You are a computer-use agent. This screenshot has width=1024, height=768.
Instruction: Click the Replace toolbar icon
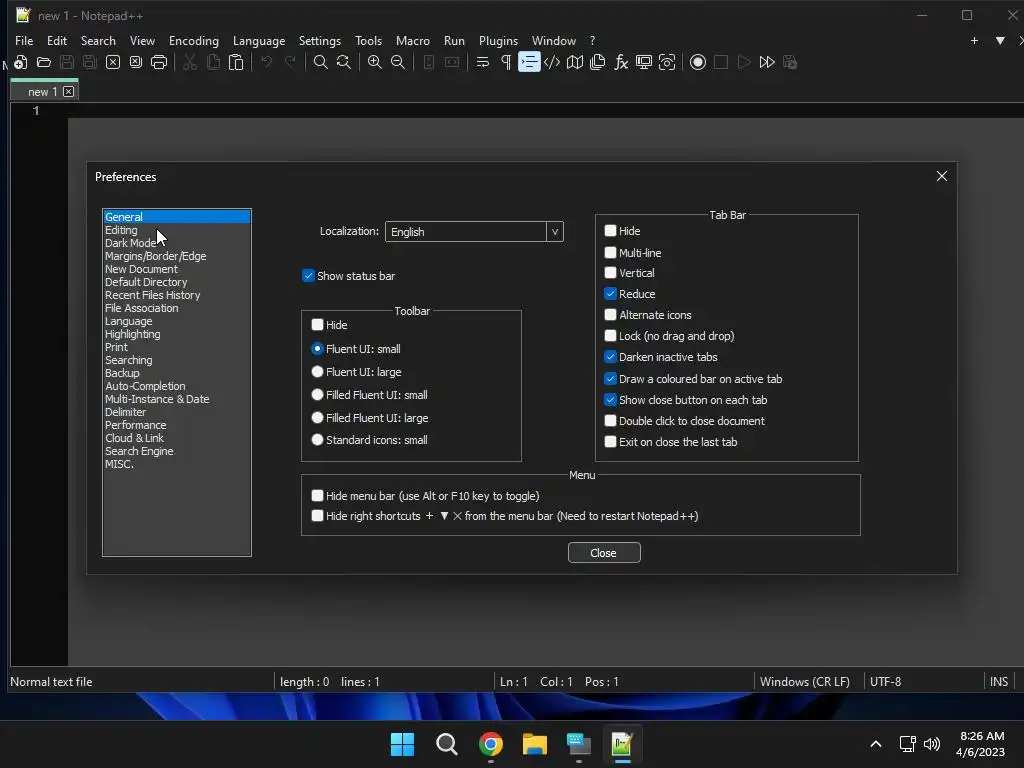(x=344, y=62)
